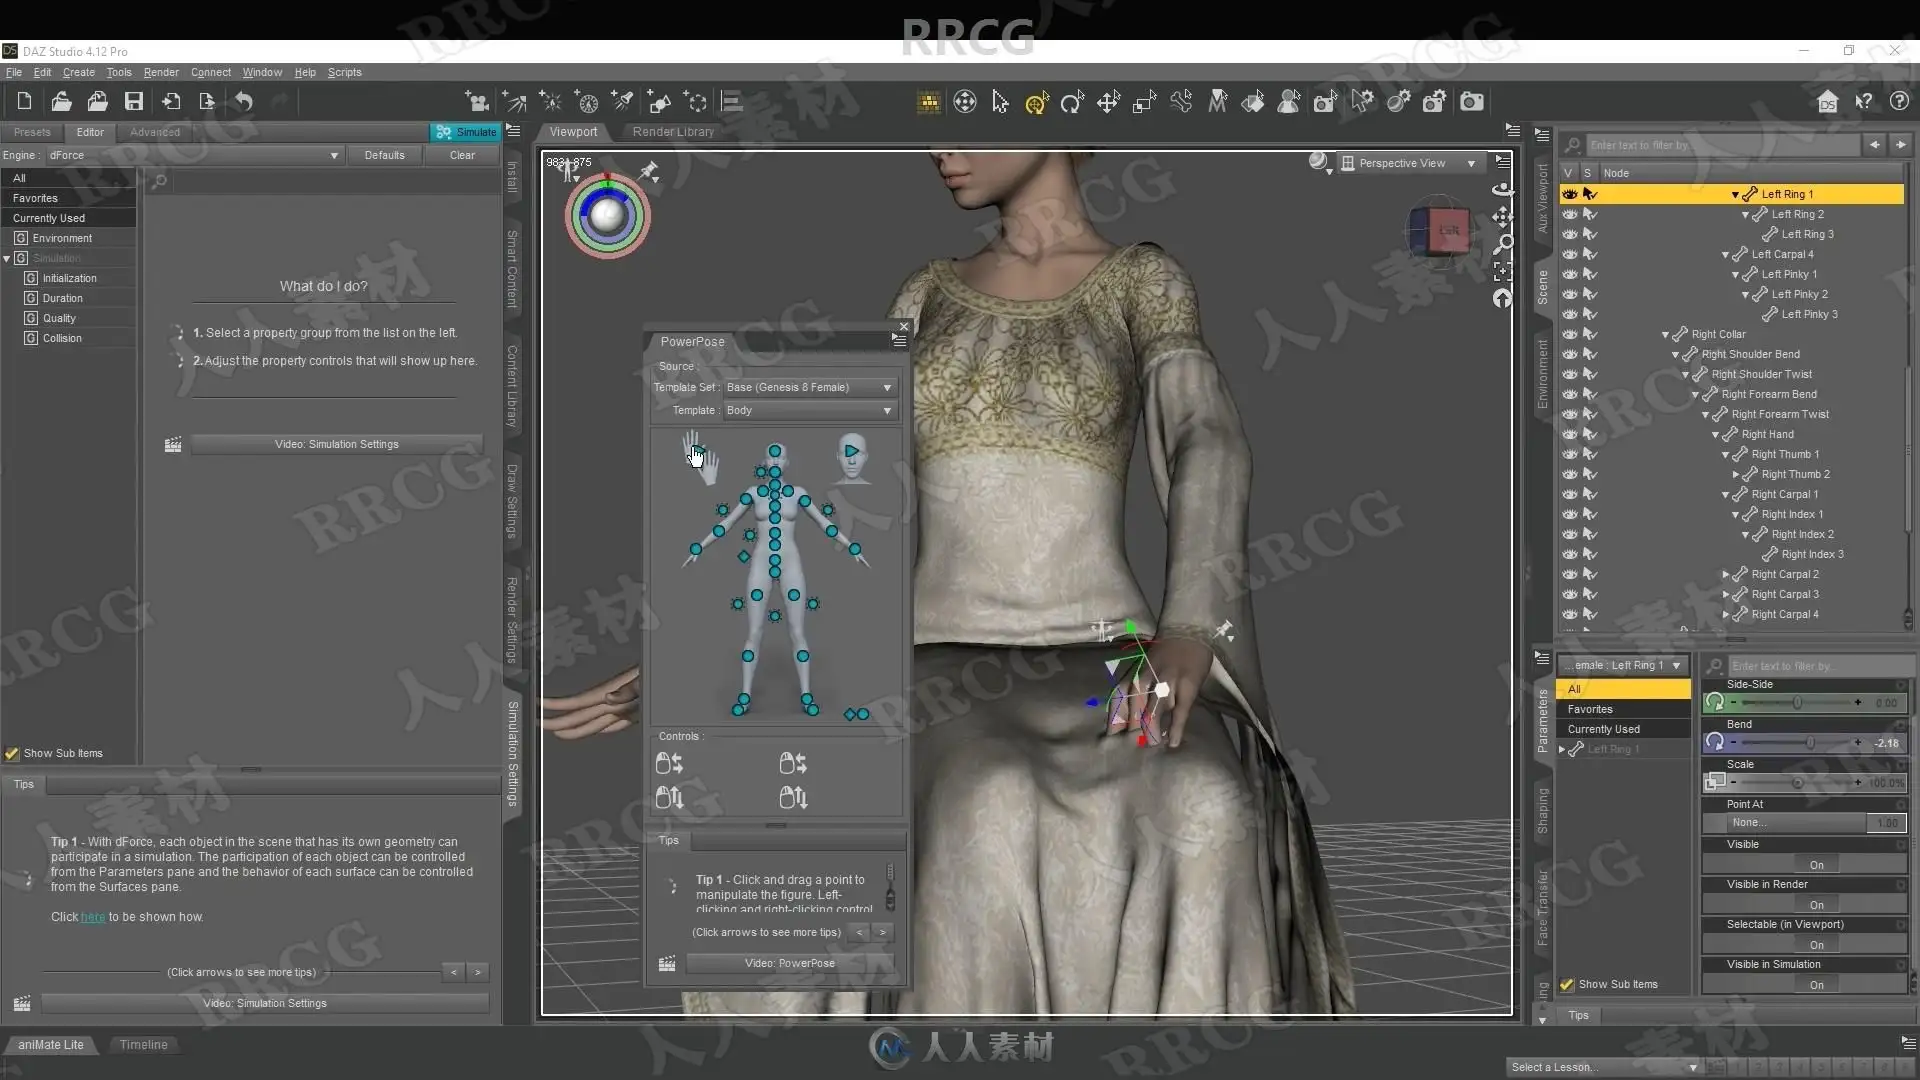1920x1080 pixels.
Task: Select the Scale tool icon
Action: [x=1144, y=102]
